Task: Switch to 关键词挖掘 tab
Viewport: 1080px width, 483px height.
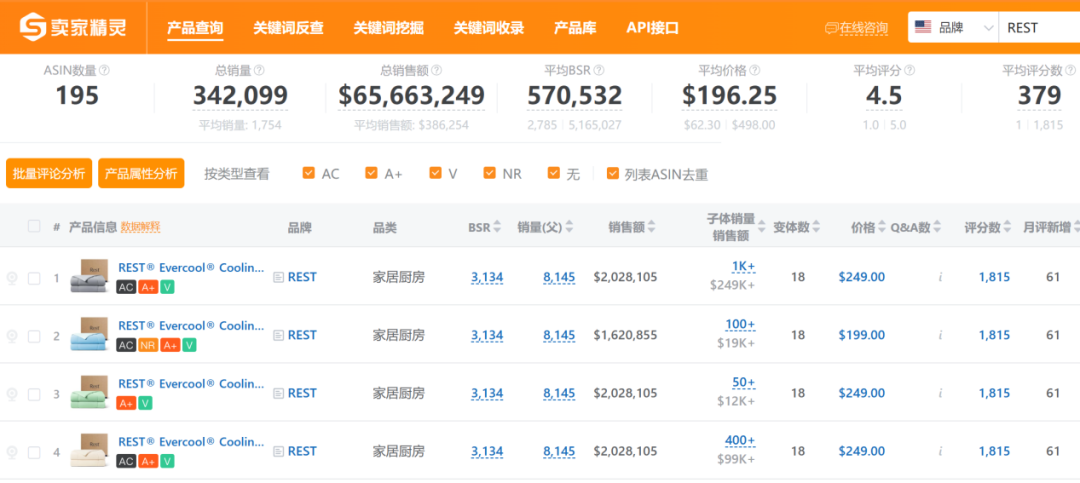Action: pyautogui.click(x=388, y=28)
